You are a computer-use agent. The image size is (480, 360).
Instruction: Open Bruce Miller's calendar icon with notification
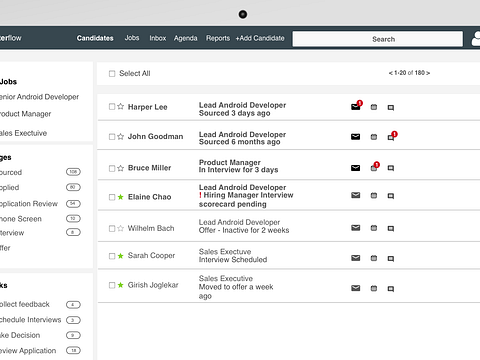tap(374, 167)
